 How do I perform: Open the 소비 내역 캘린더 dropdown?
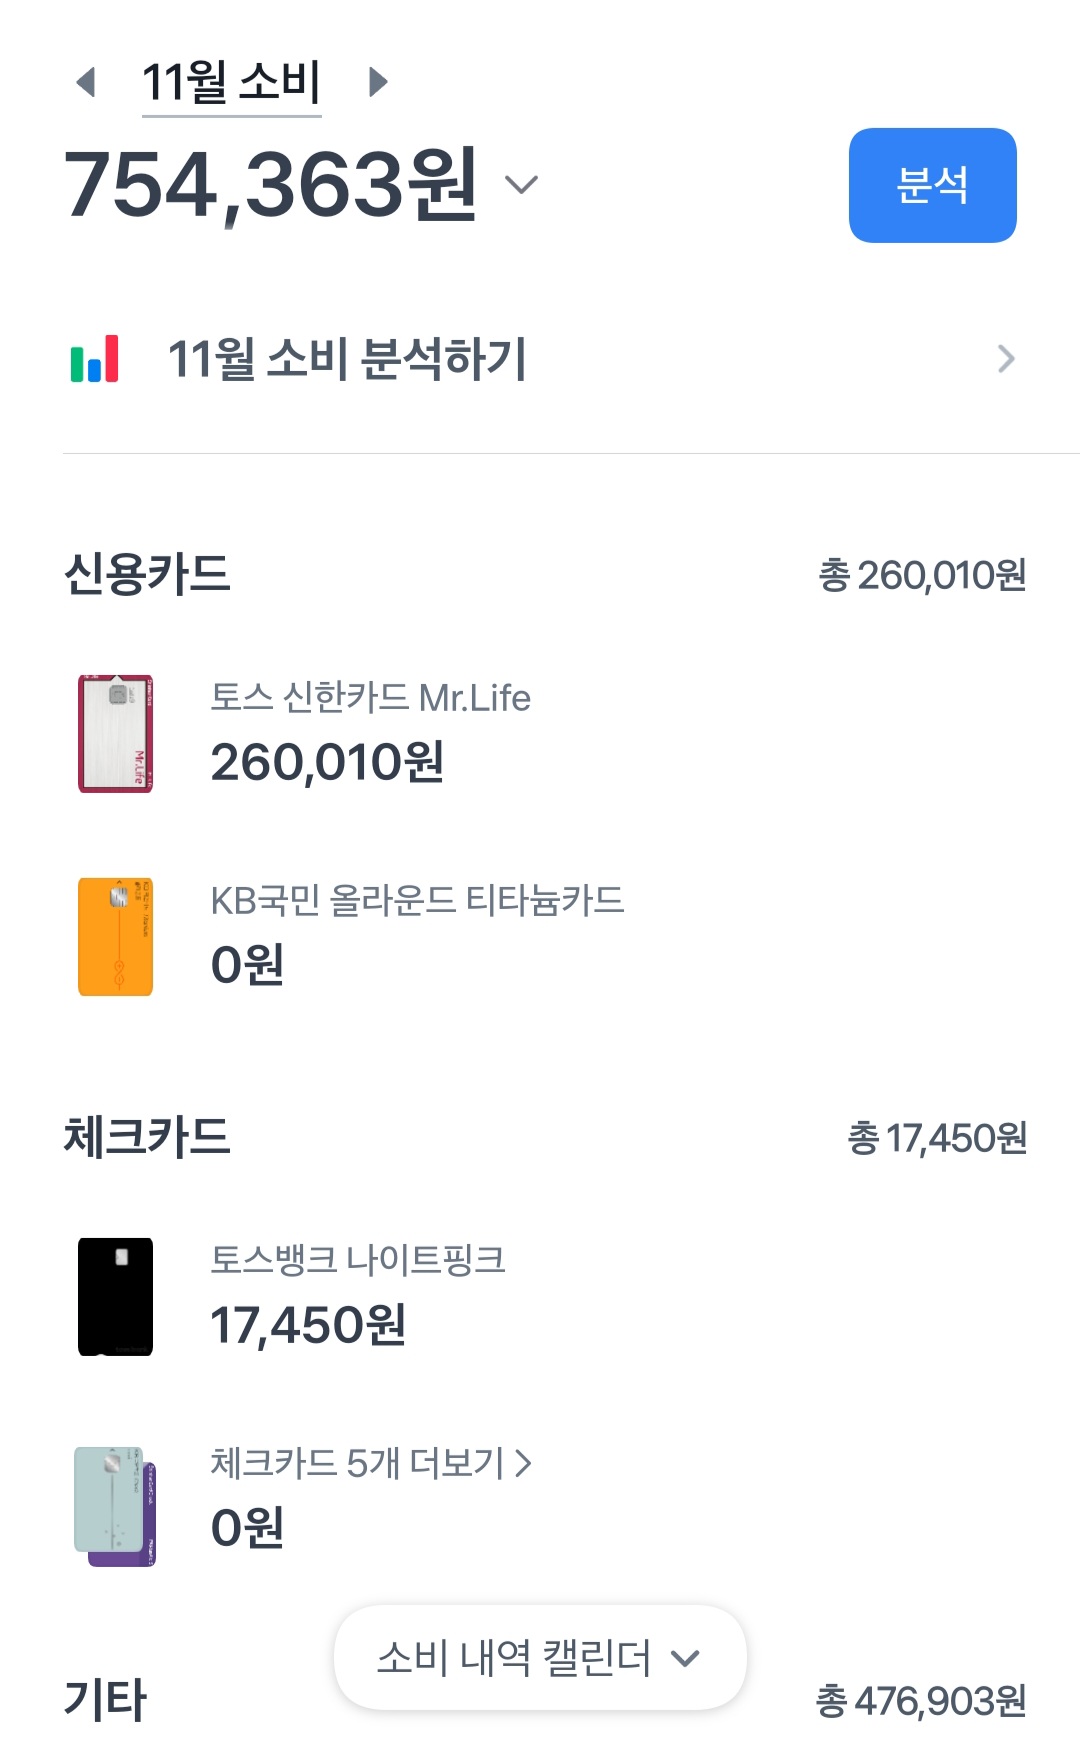pyautogui.click(x=540, y=1658)
